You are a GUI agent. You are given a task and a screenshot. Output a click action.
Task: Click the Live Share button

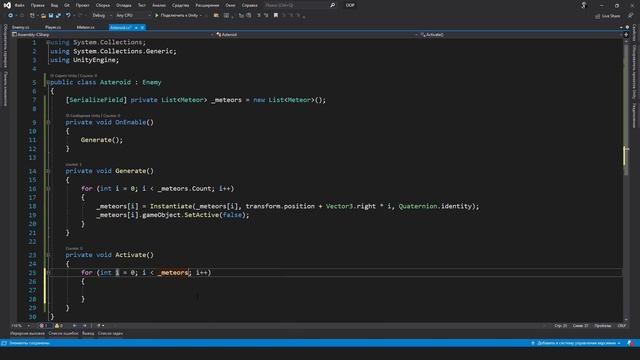(x=608, y=16)
